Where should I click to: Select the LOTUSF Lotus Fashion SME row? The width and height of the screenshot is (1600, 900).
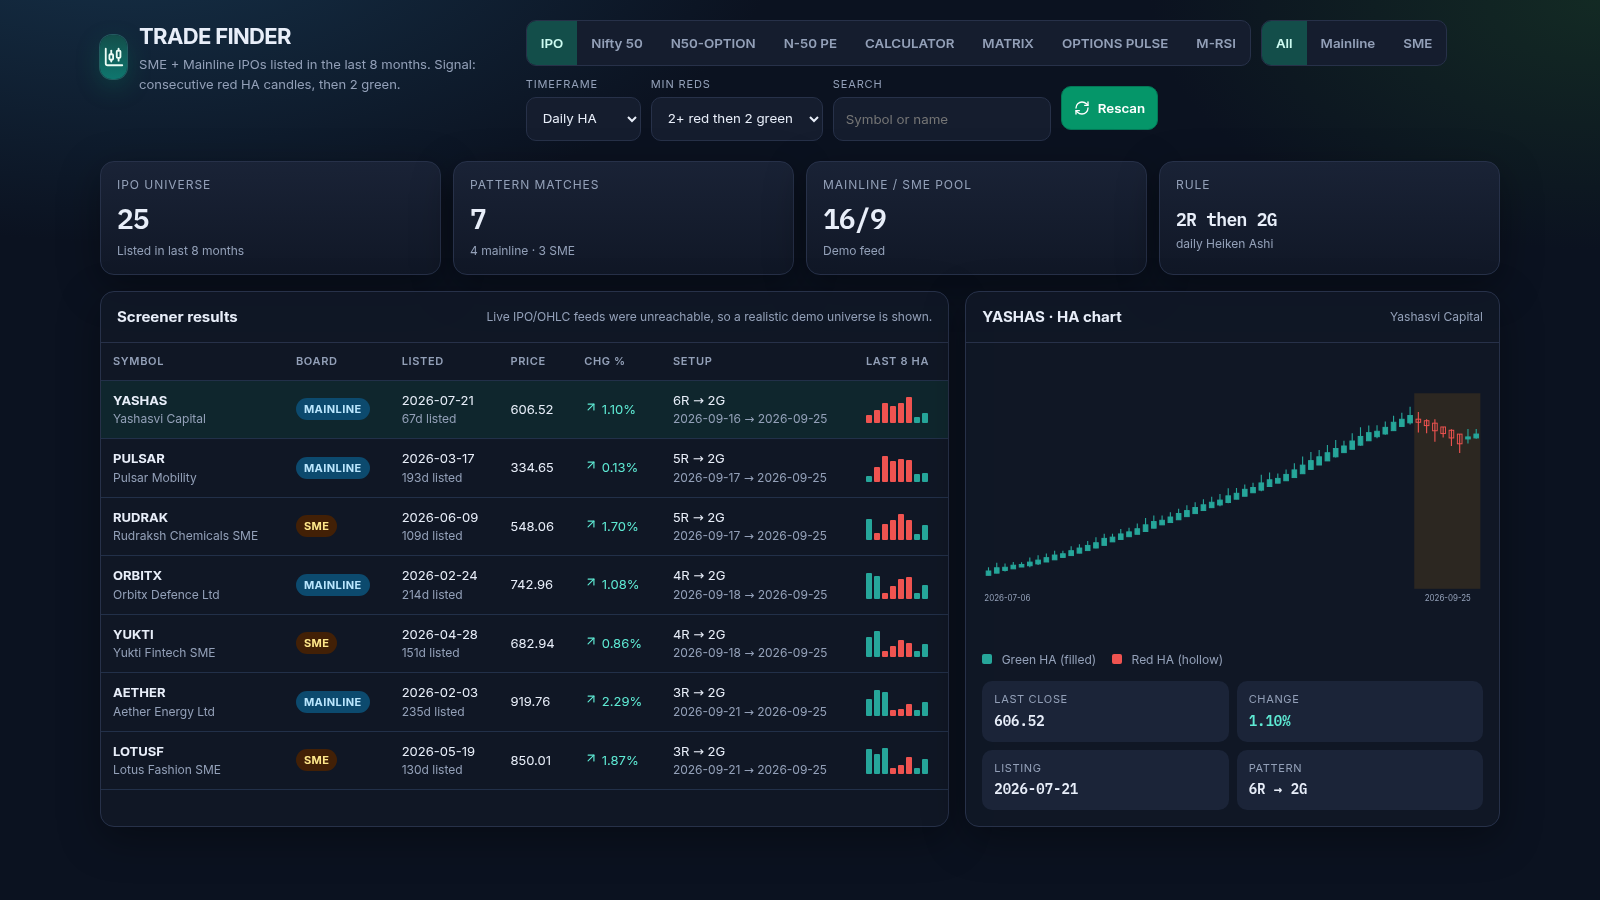pos(524,760)
